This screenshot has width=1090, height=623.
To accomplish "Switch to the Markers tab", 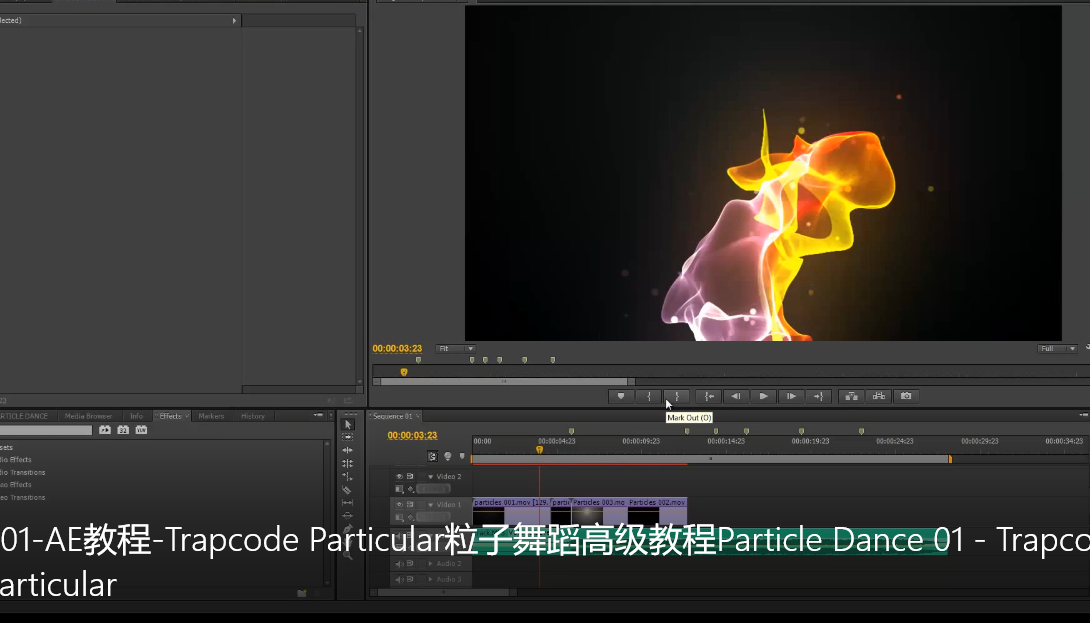I will (x=211, y=416).
